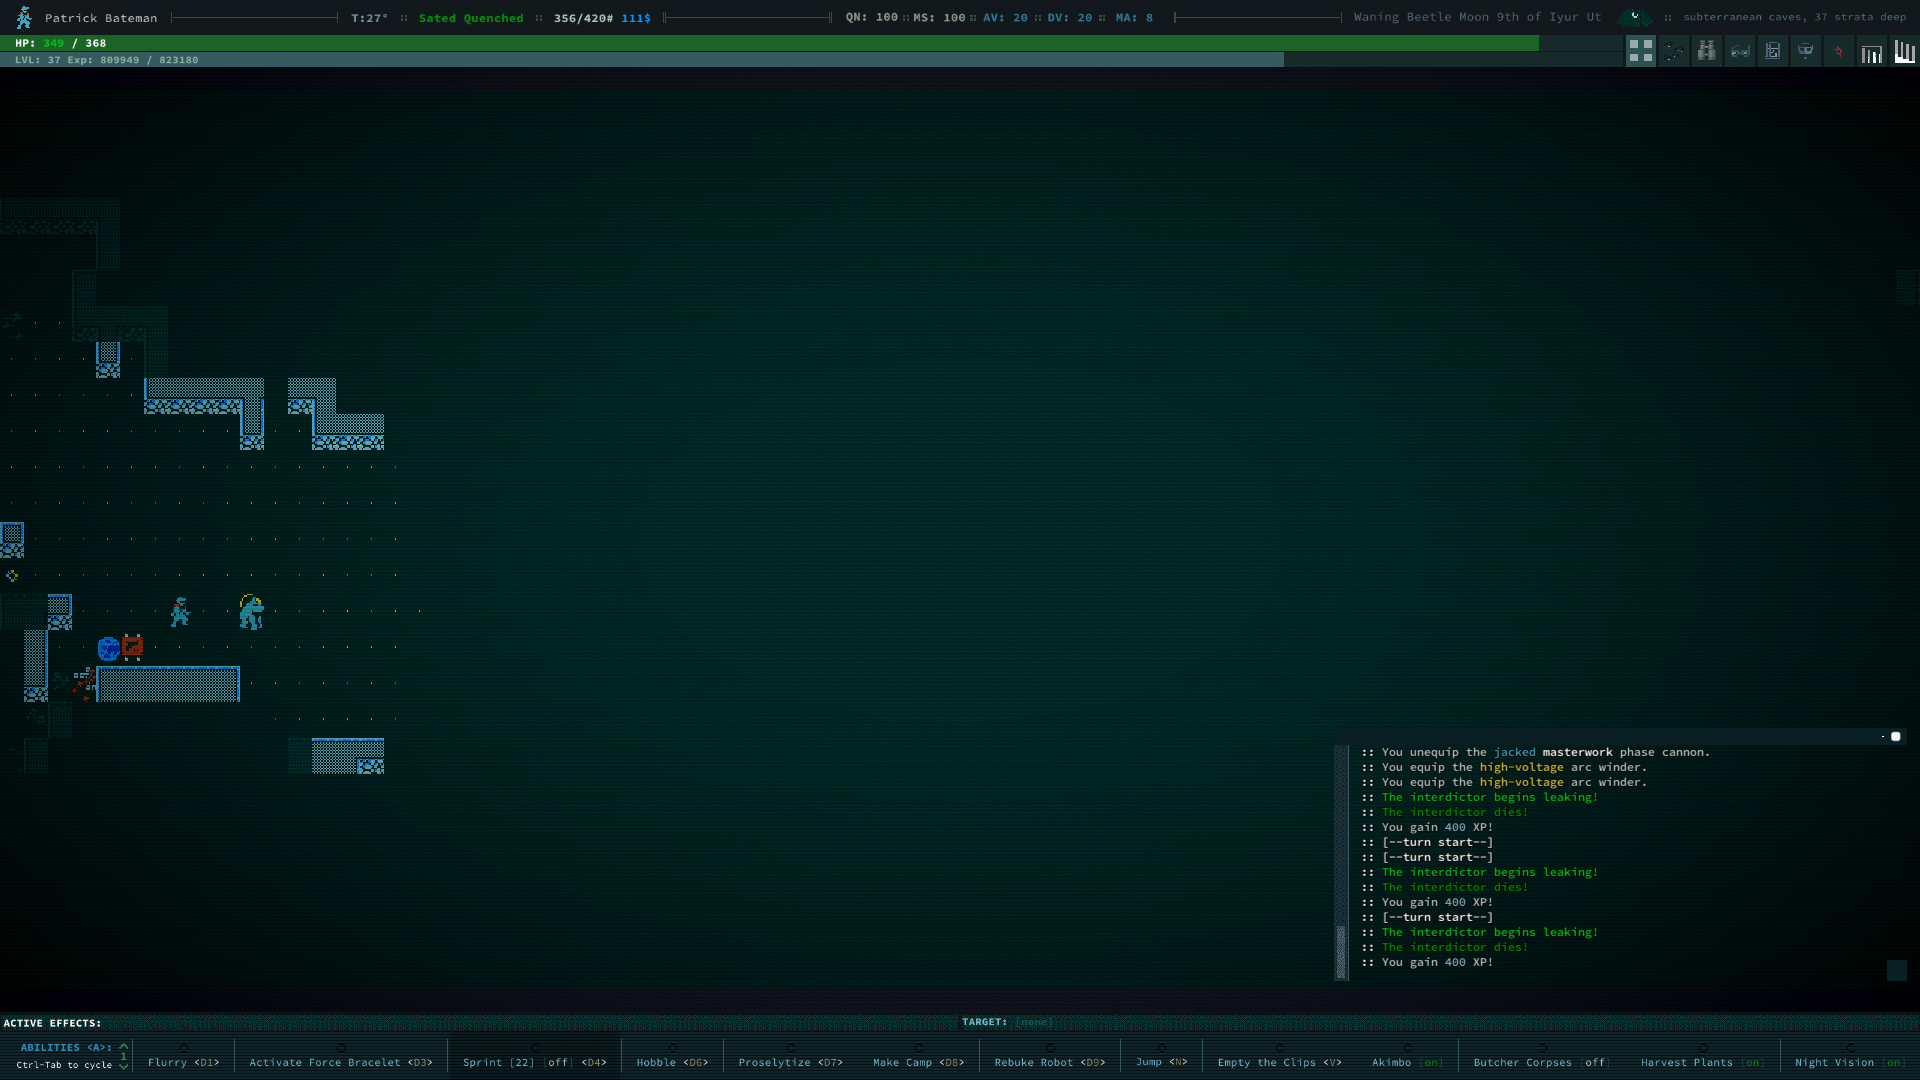Click the rightmost bar chart toolbar icon
Screen dimensions: 1920x1080
[x=1904, y=51]
